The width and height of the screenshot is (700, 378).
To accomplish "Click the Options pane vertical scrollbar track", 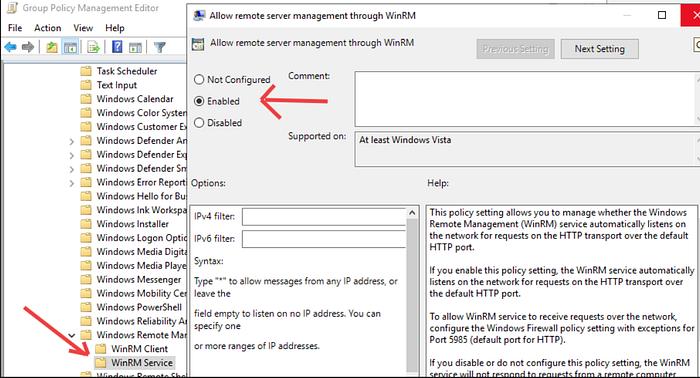I will tap(412, 295).
